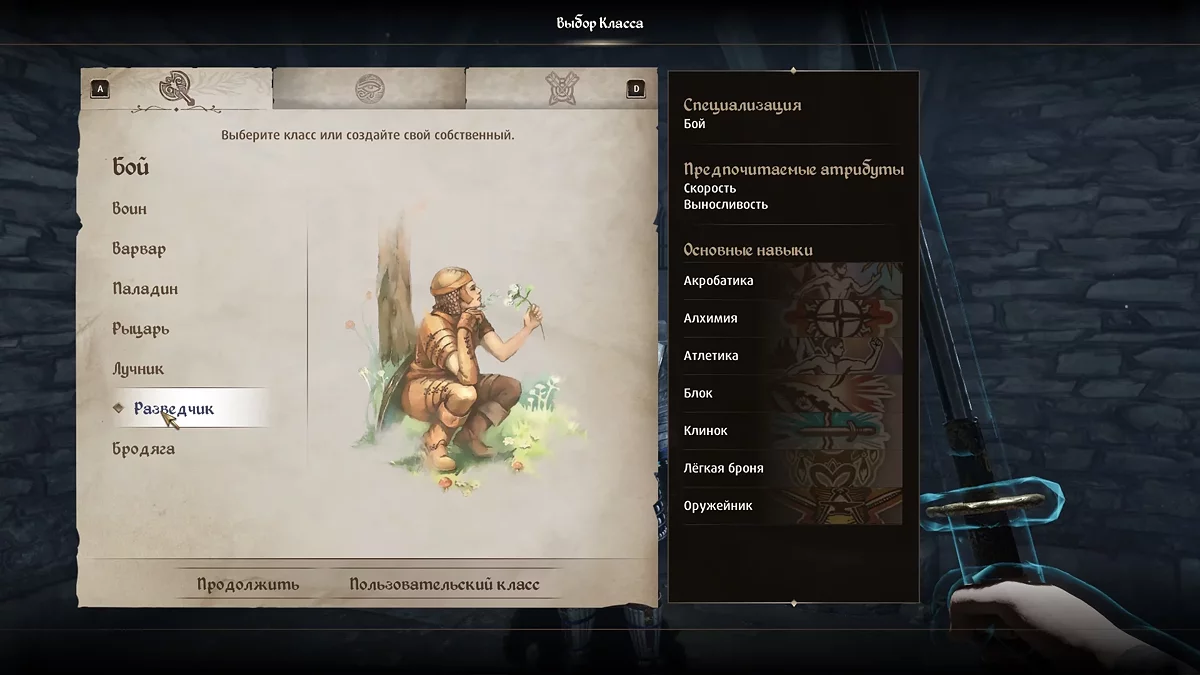Choose the Воин class
Image resolution: width=1200 pixels, height=675 pixels.
coord(130,209)
